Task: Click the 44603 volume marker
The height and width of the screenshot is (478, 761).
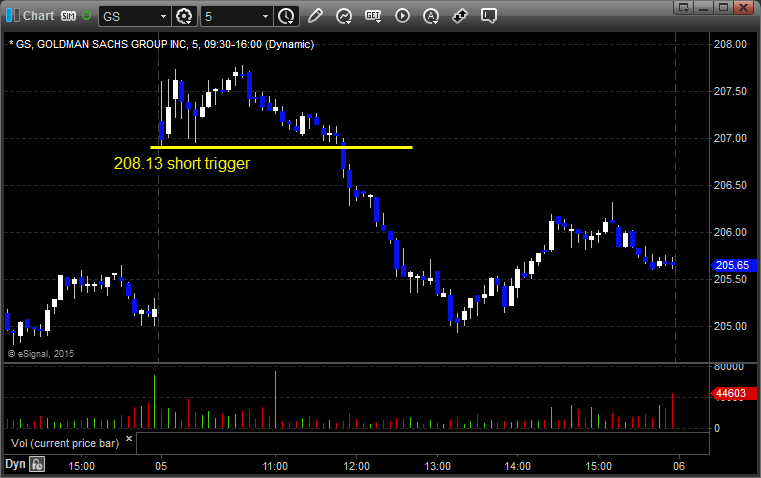Action: 733,394
